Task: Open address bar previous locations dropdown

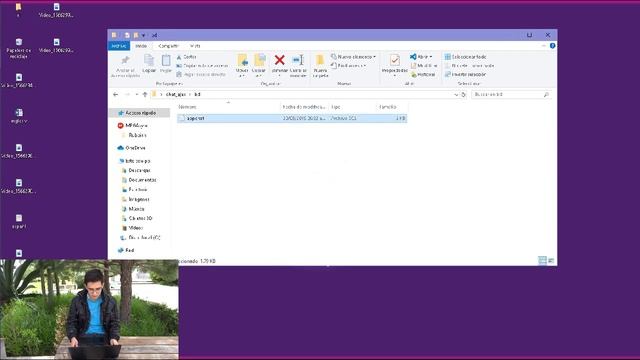Action: coord(456,94)
